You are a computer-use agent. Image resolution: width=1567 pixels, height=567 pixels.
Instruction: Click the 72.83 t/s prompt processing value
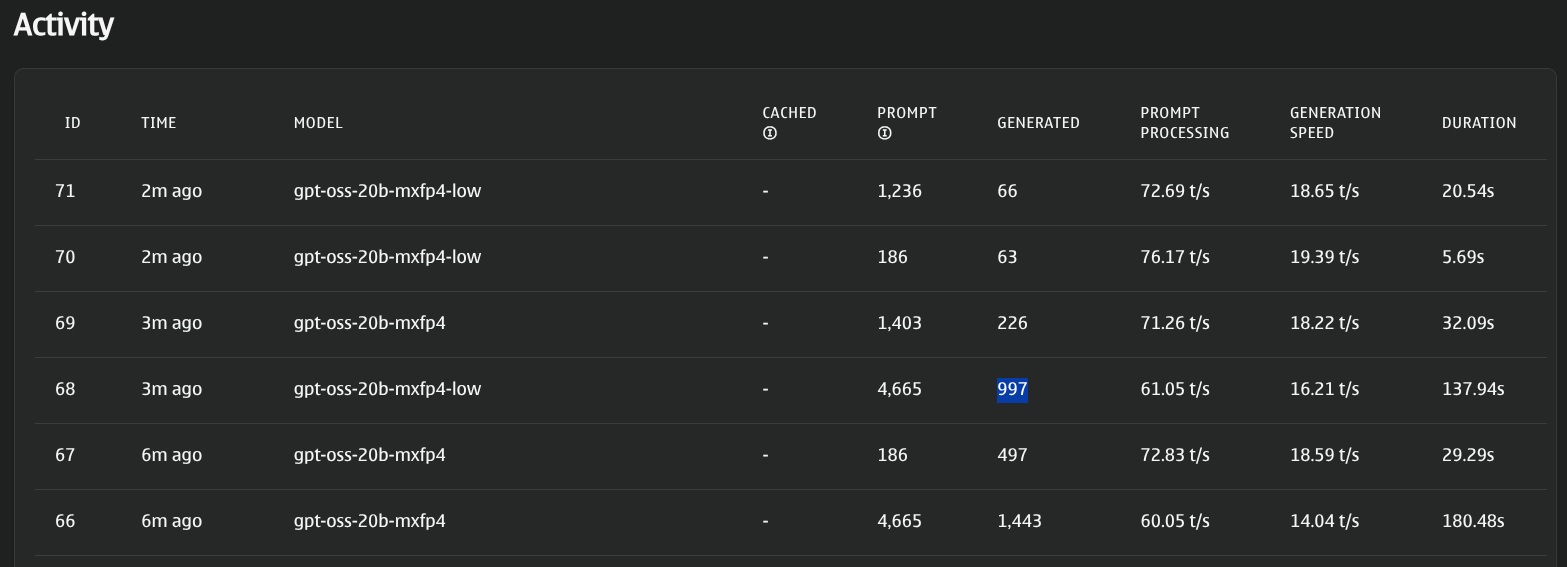(1174, 455)
